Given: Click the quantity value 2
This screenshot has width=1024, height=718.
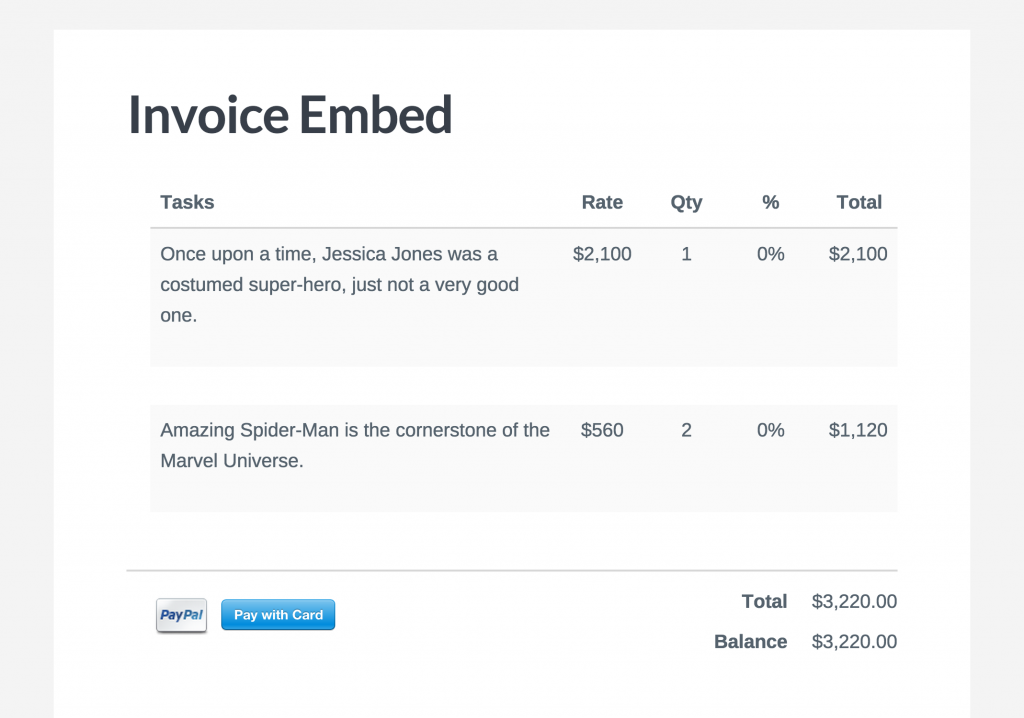Looking at the screenshot, I should [x=686, y=430].
